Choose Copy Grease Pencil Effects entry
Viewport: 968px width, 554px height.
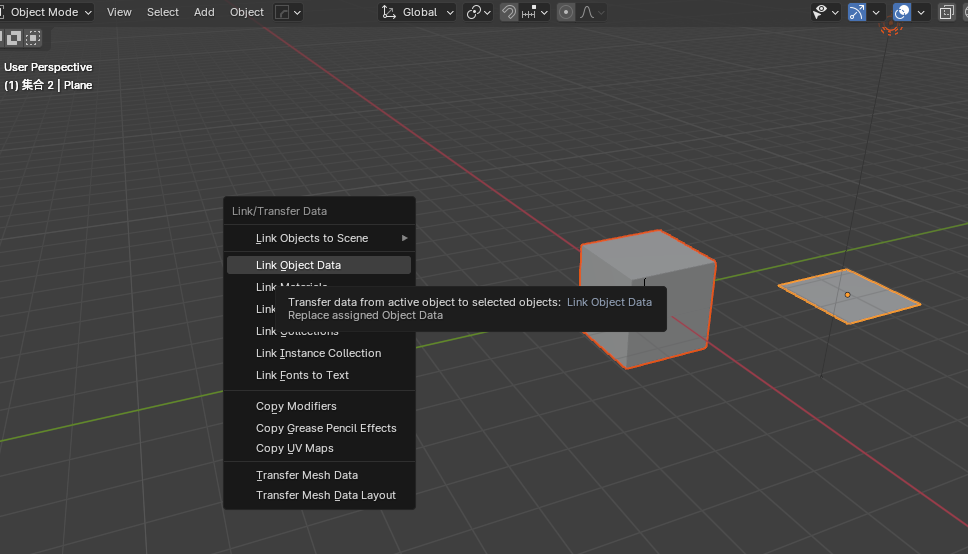pyautogui.click(x=319, y=428)
